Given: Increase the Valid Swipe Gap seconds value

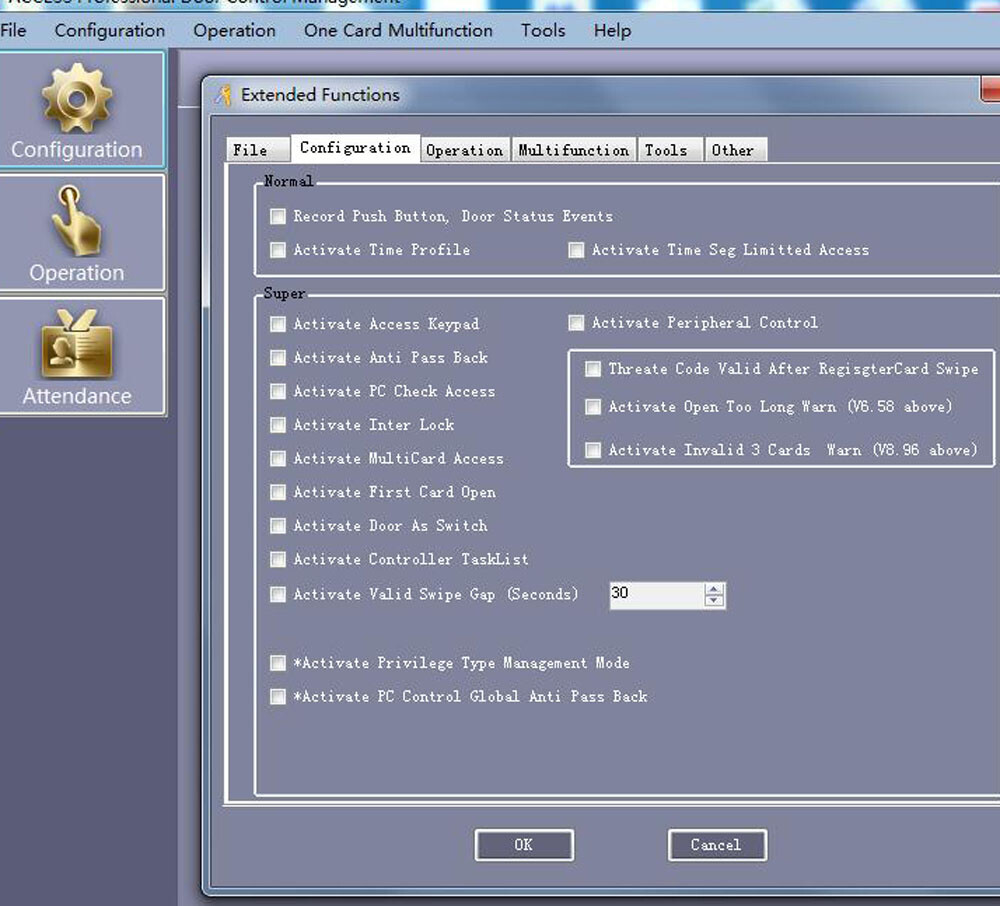Looking at the screenshot, I should [714, 589].
